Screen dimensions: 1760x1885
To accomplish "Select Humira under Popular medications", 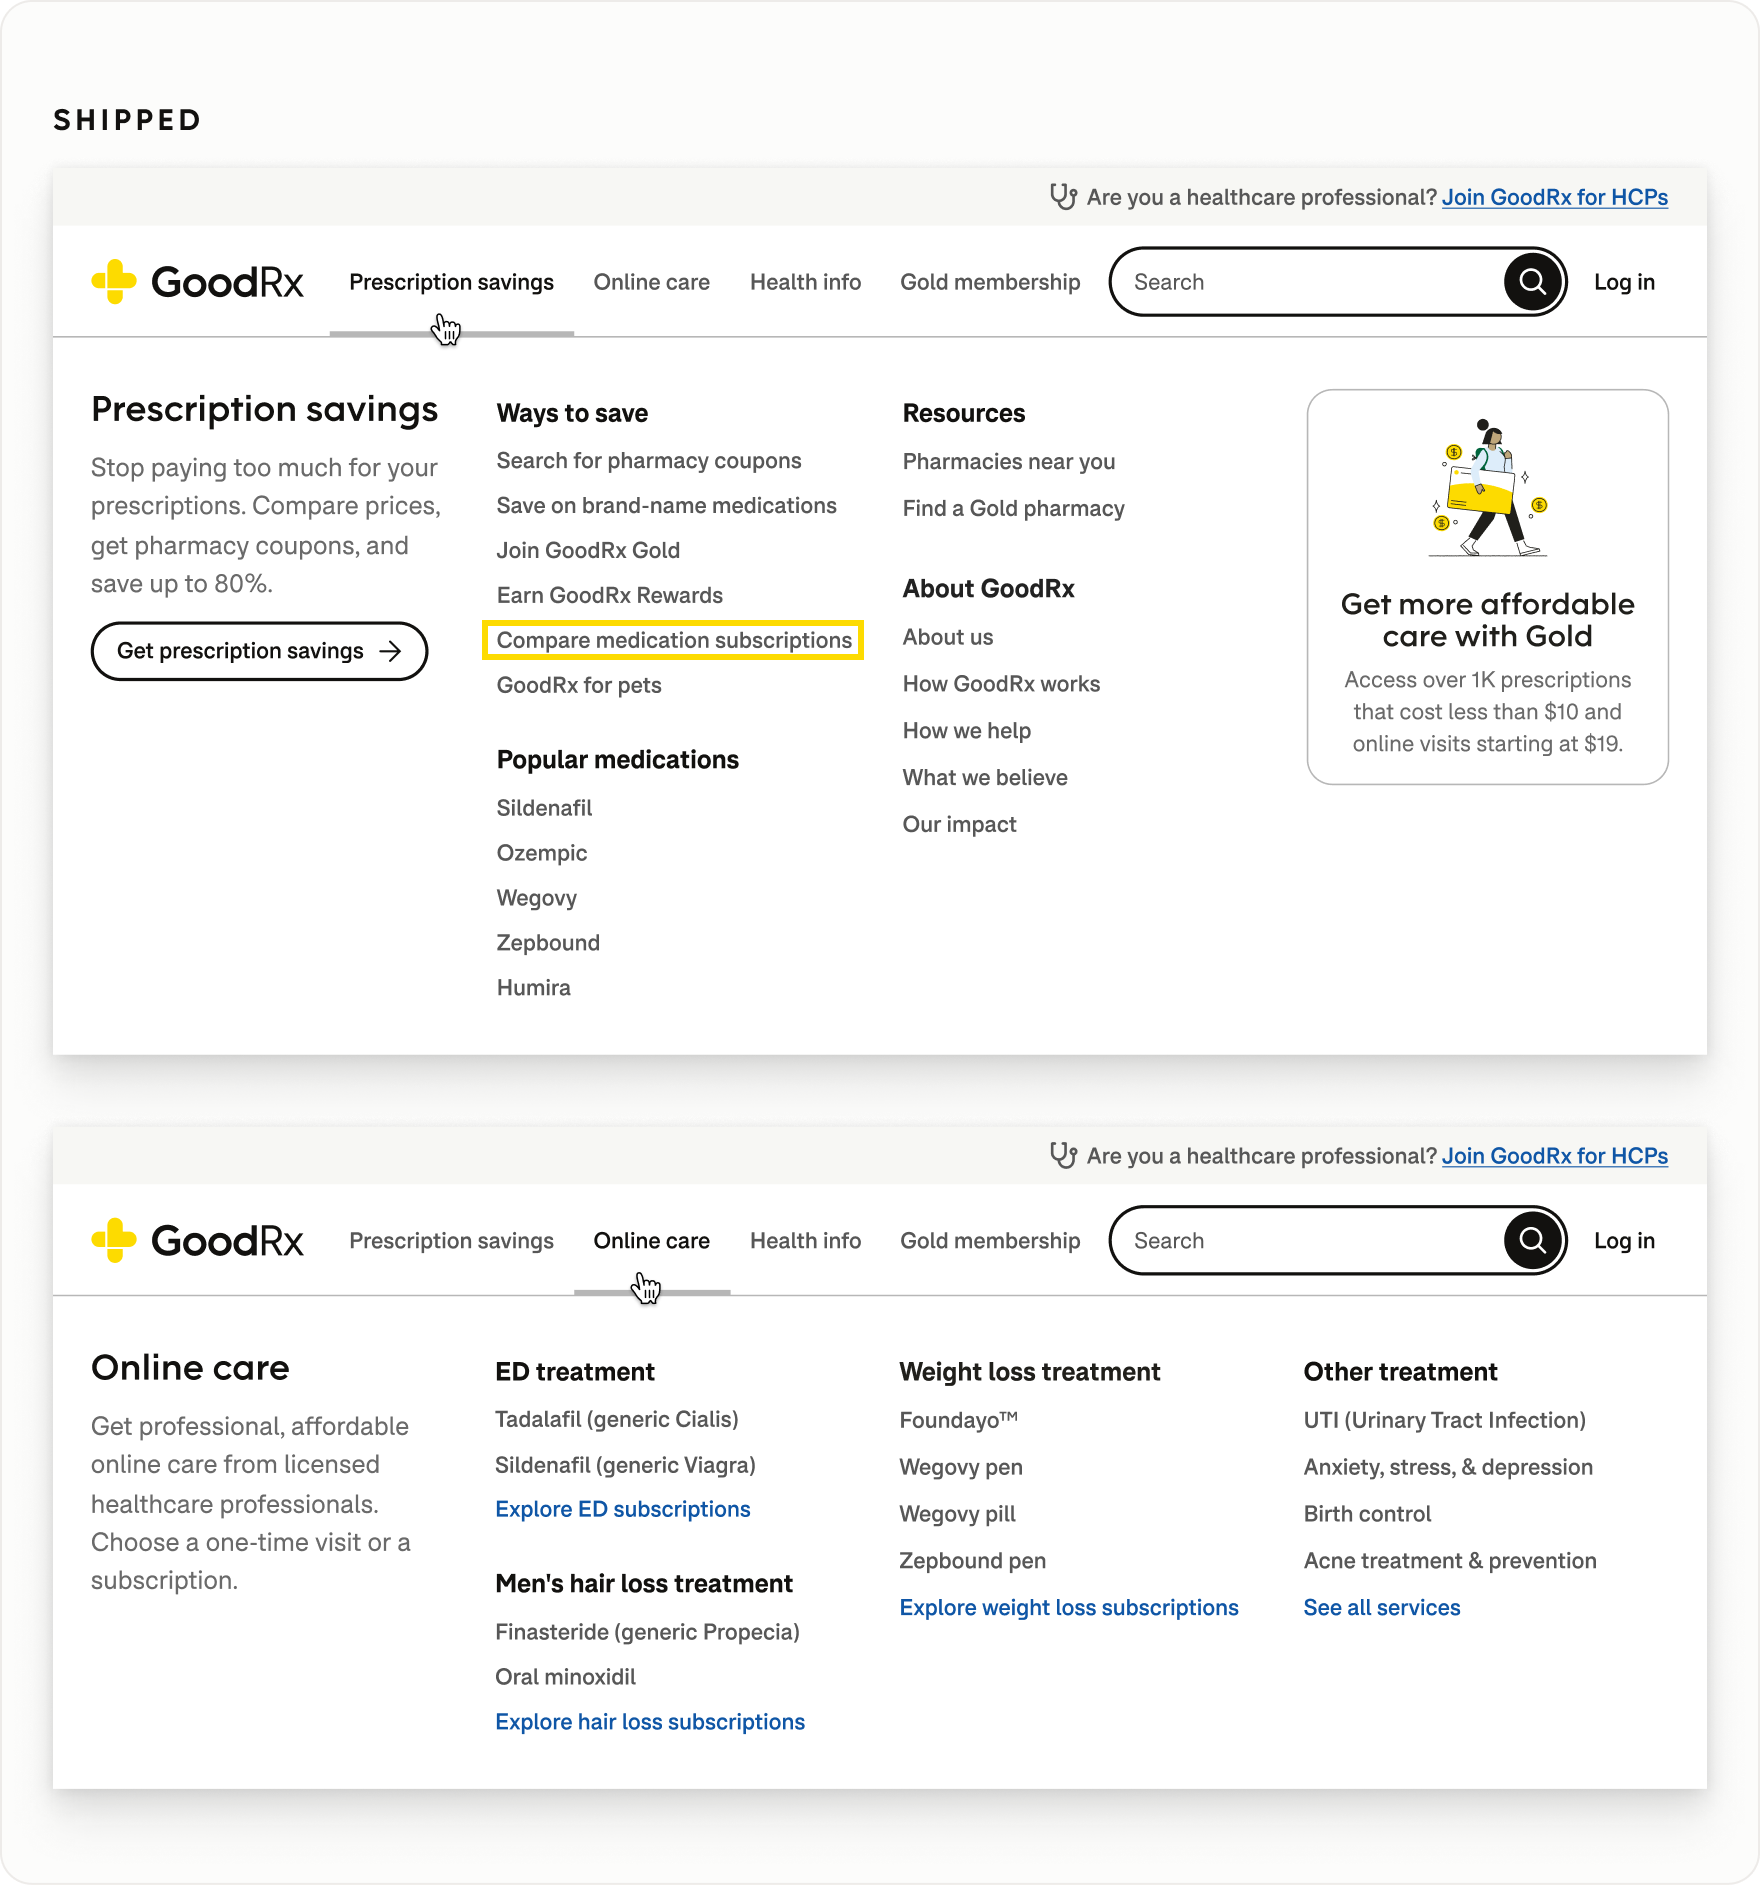I will coord(534,988).
